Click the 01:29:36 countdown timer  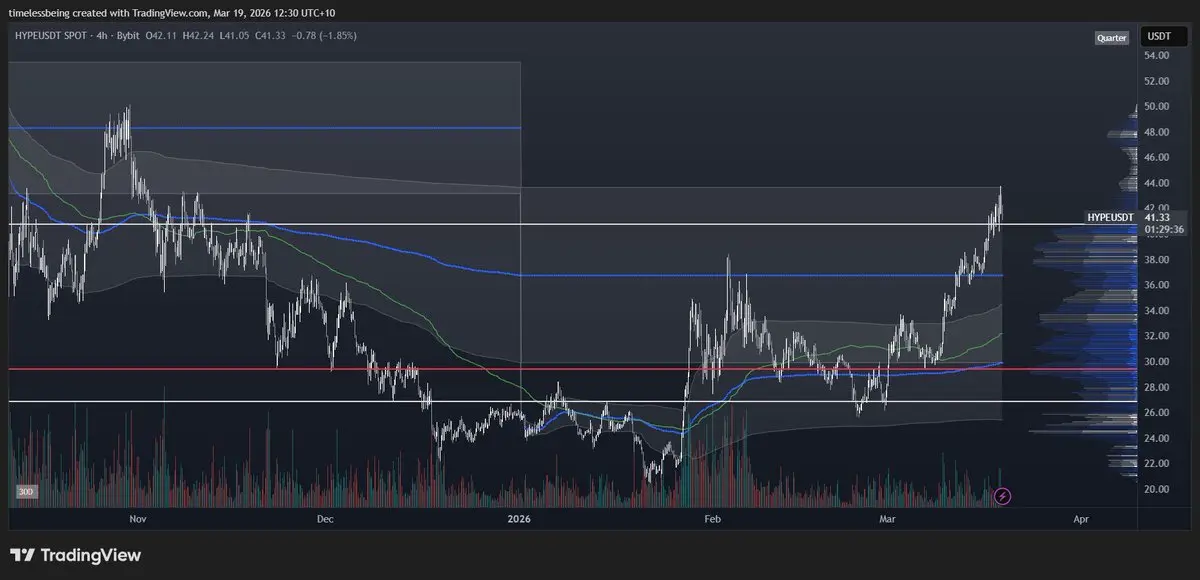tap(1164, 229)
